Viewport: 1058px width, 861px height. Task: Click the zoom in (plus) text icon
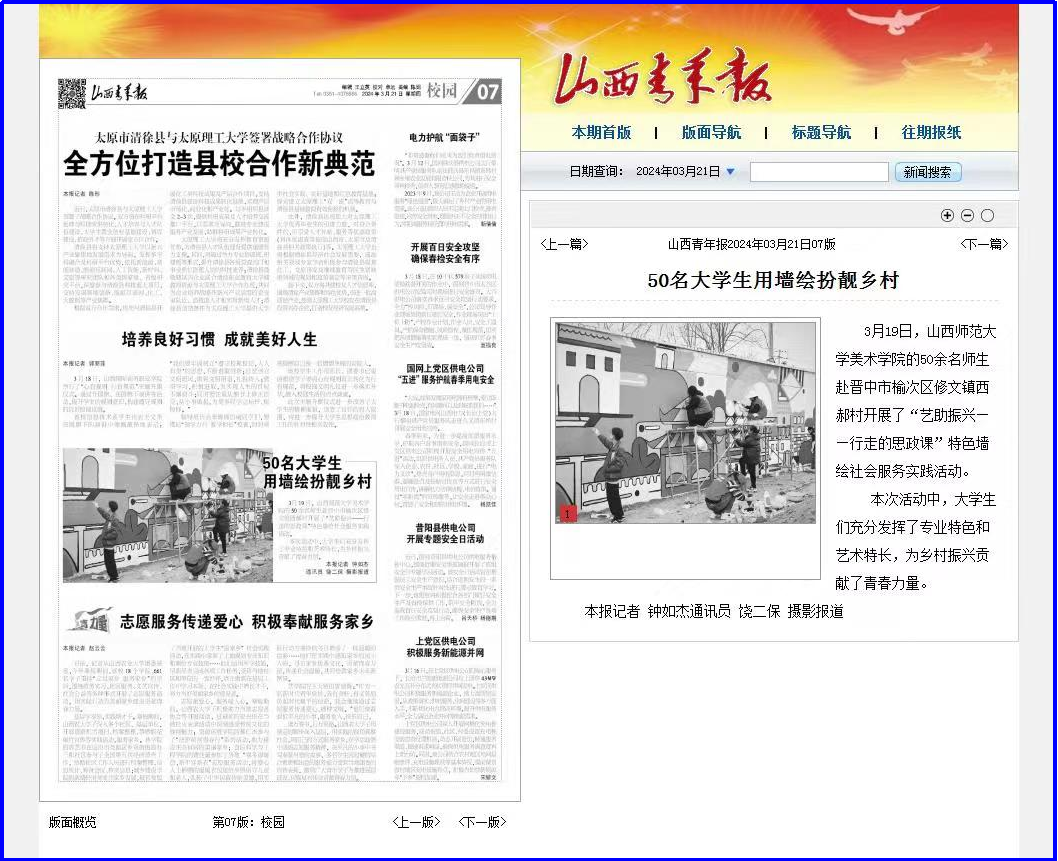pyautogui.click(x=947, y=215)
